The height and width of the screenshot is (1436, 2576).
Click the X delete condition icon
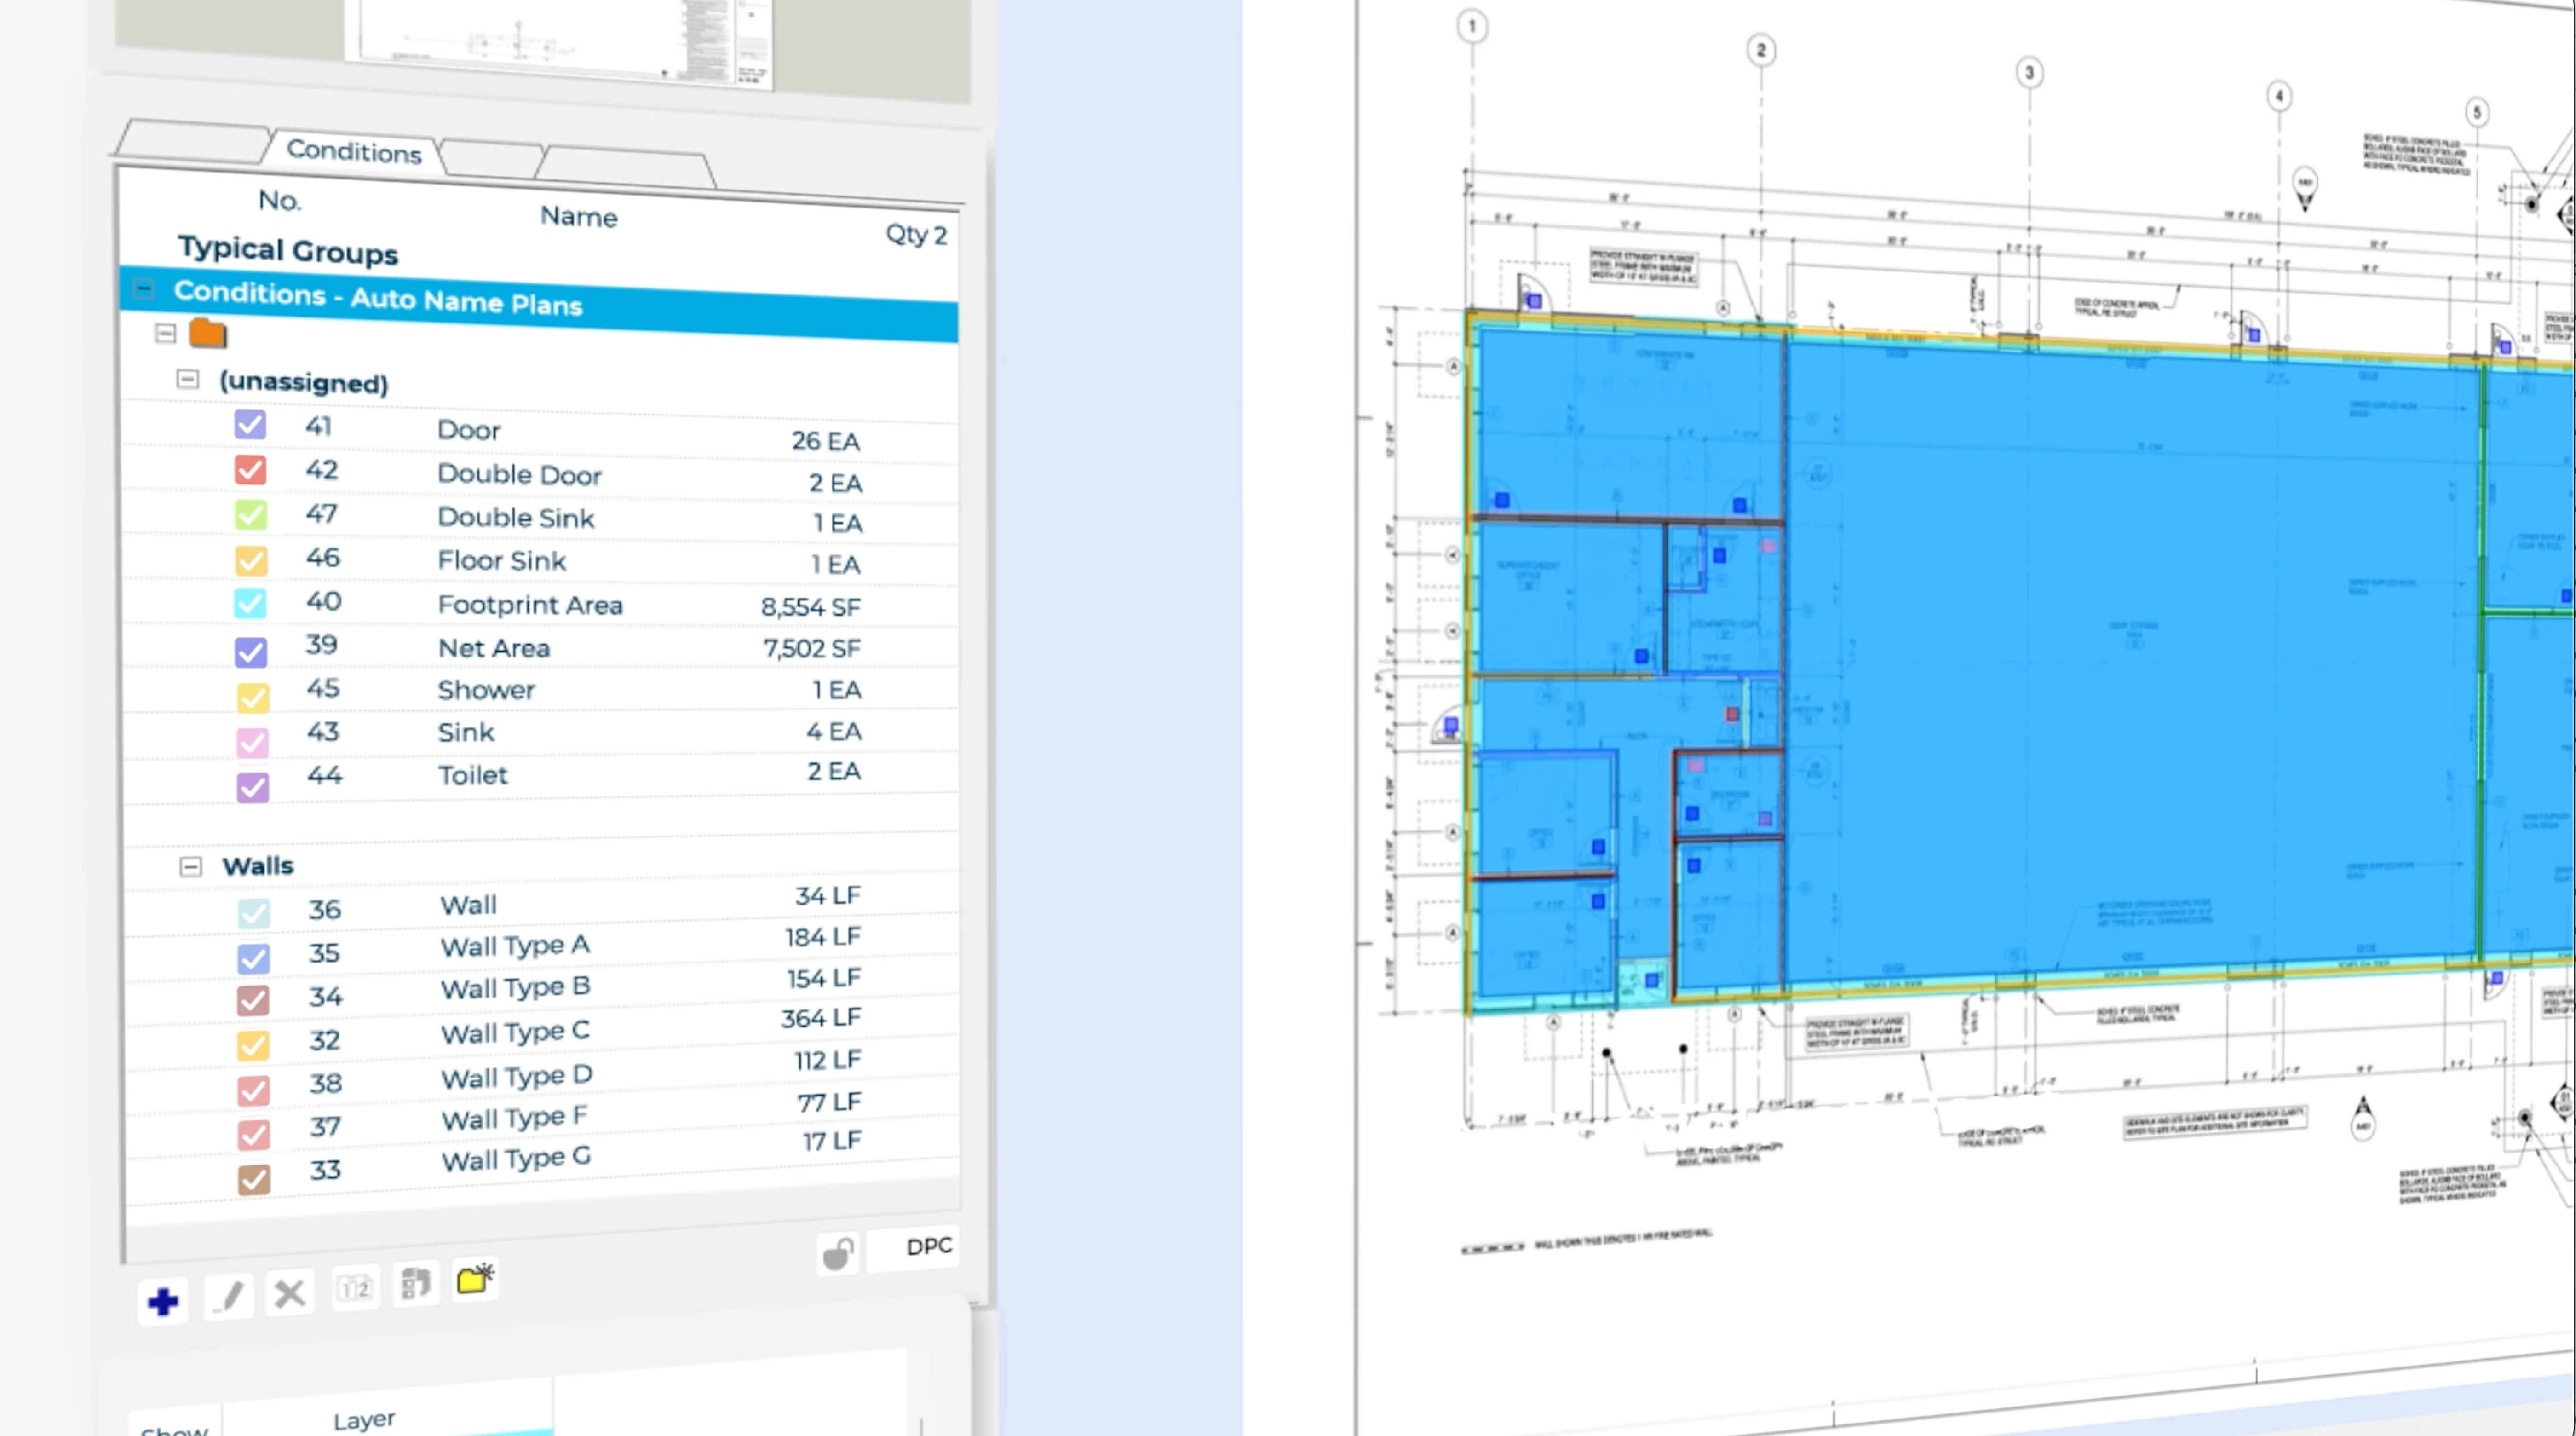pos(290,1294)
